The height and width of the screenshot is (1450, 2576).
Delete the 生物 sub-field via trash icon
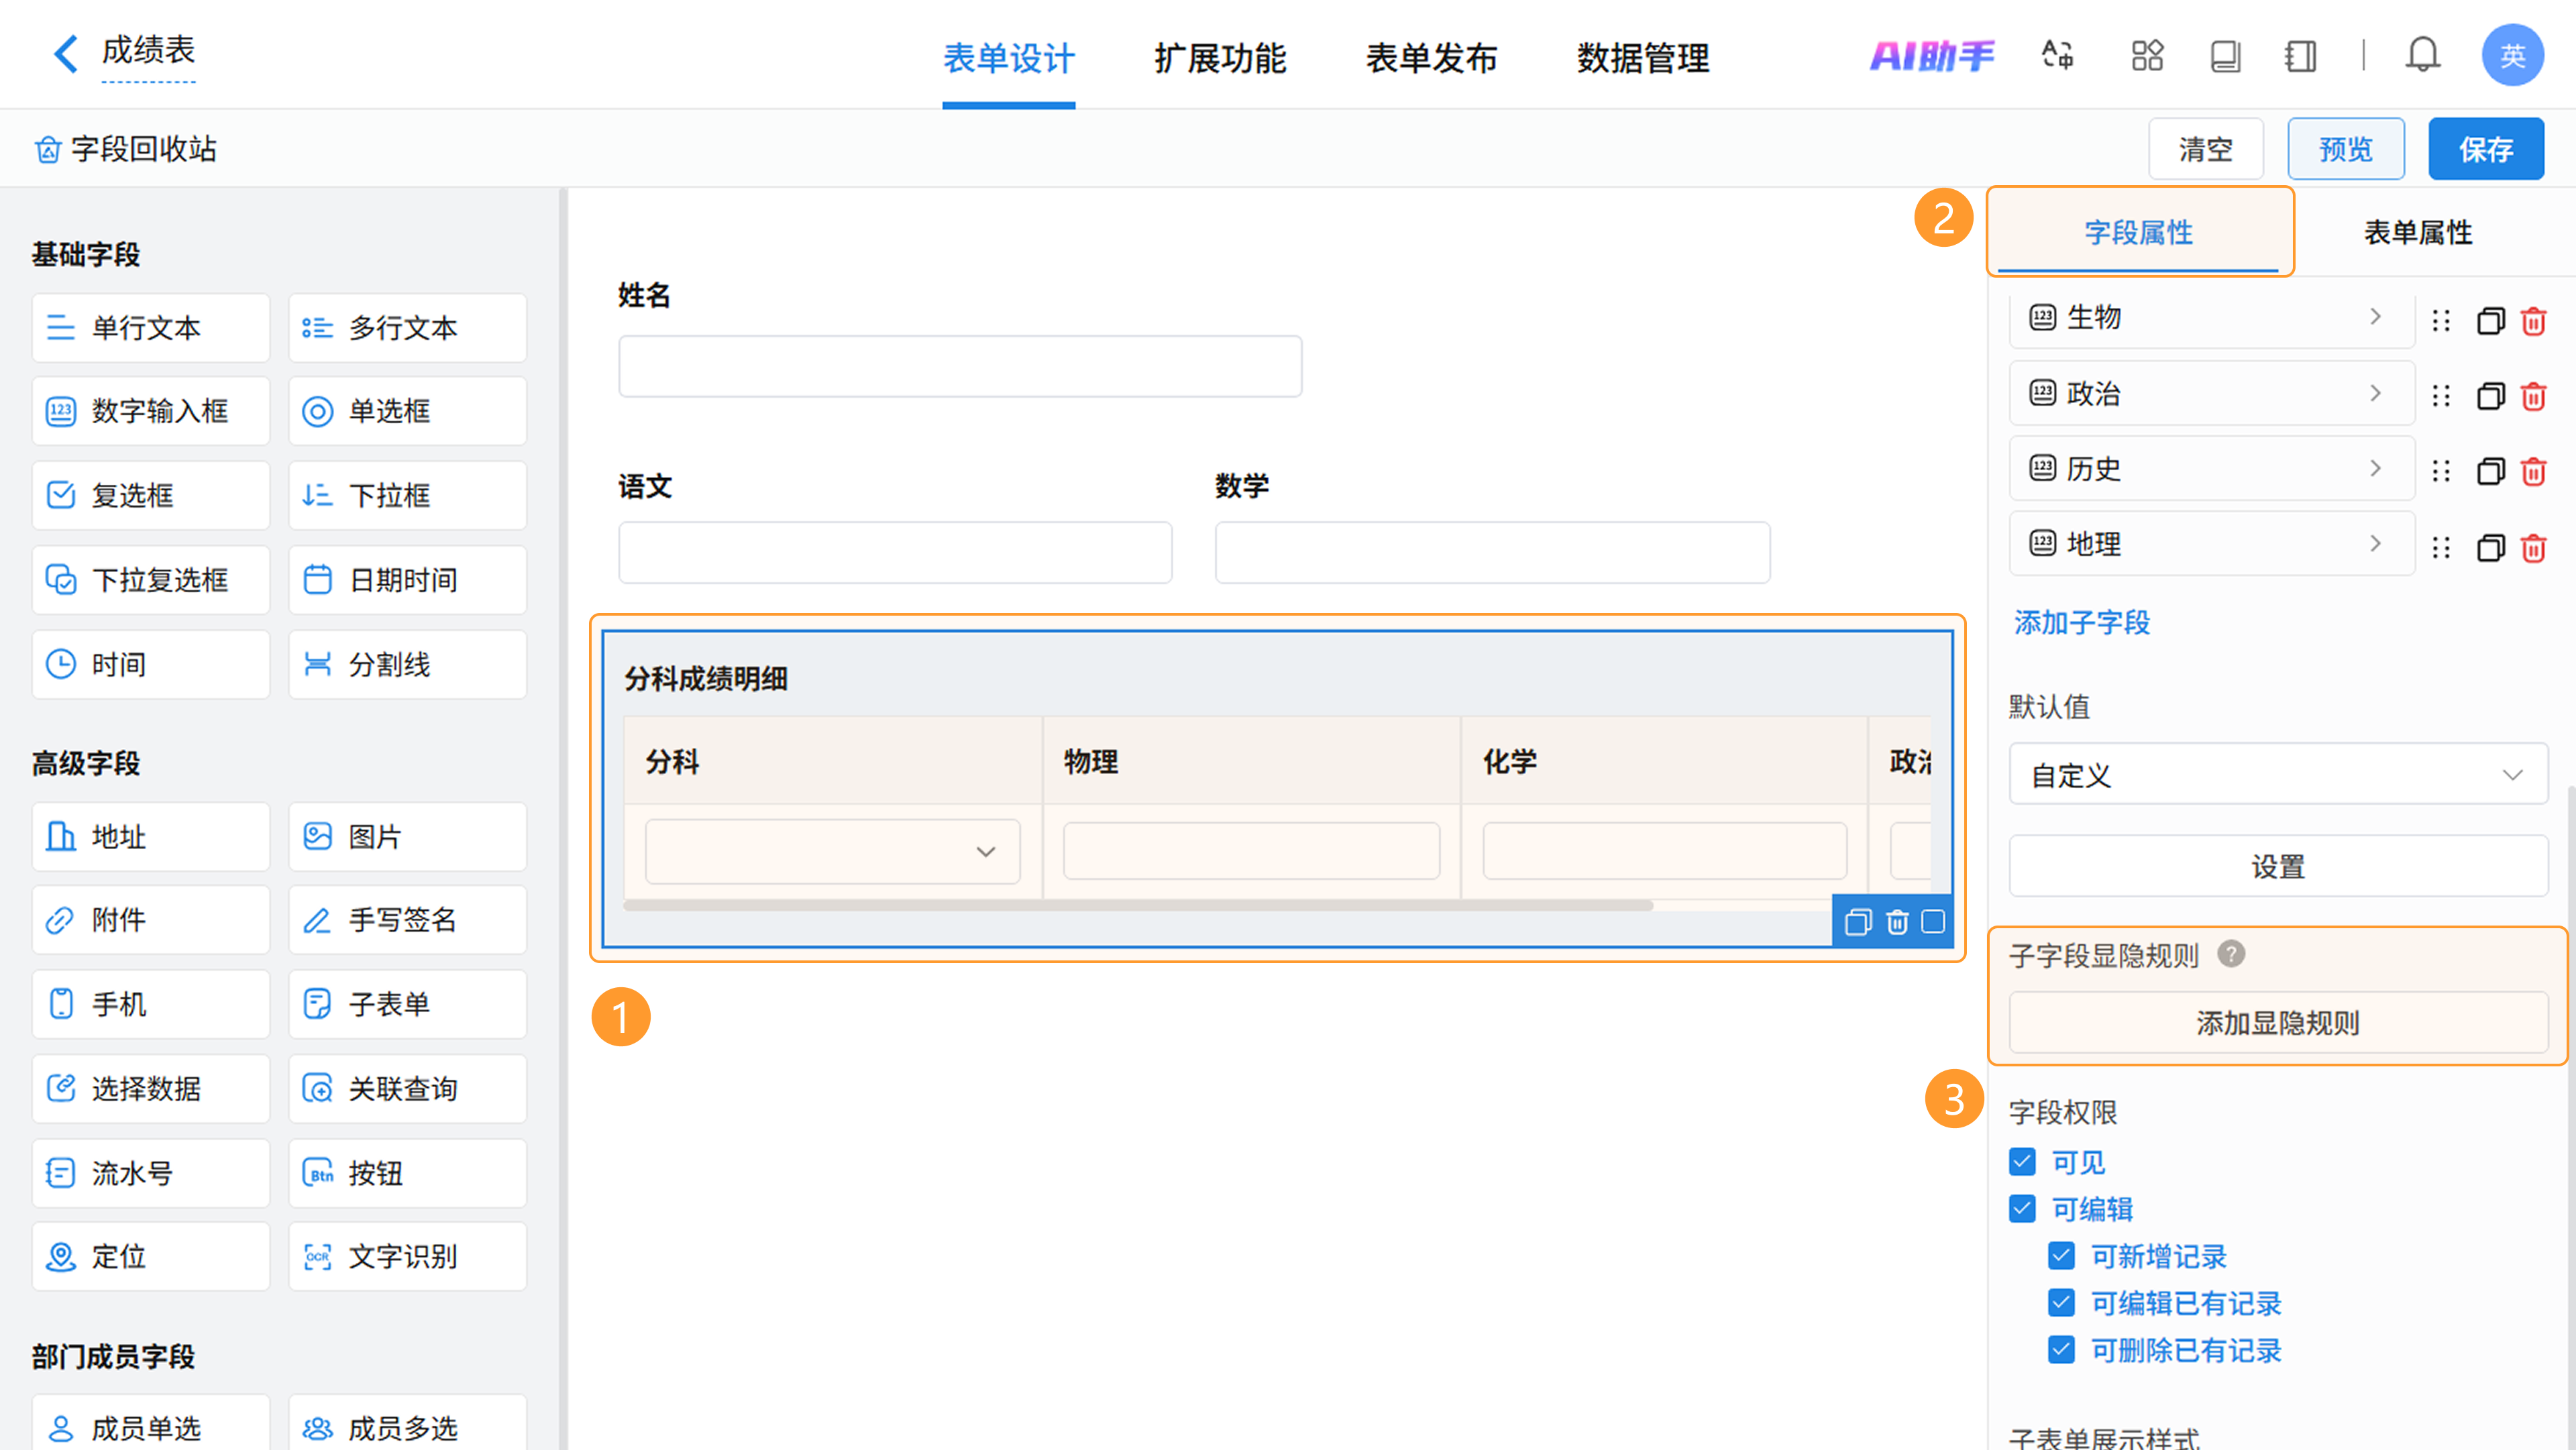pos(2533,321)
